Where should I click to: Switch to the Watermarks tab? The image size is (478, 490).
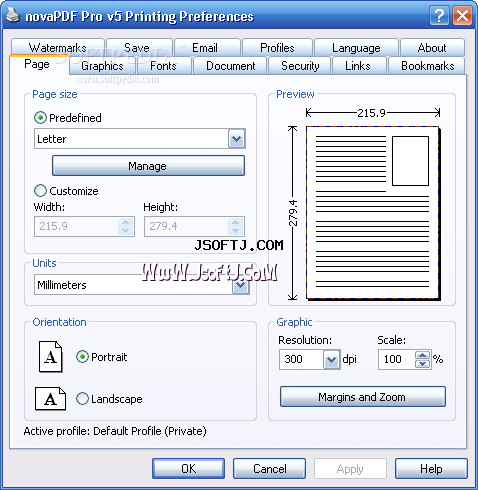click(58, 48)
